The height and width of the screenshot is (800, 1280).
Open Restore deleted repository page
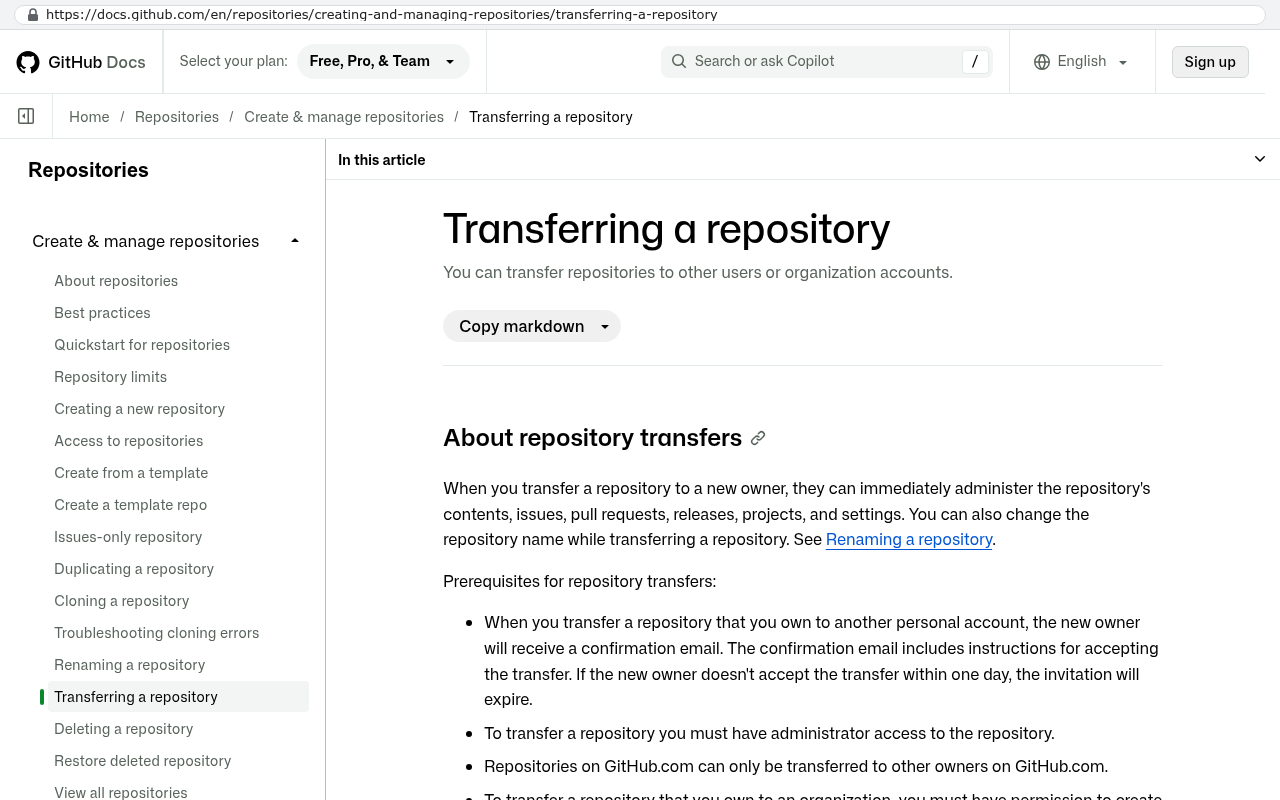pyautogui.click(x=142, y=761)
